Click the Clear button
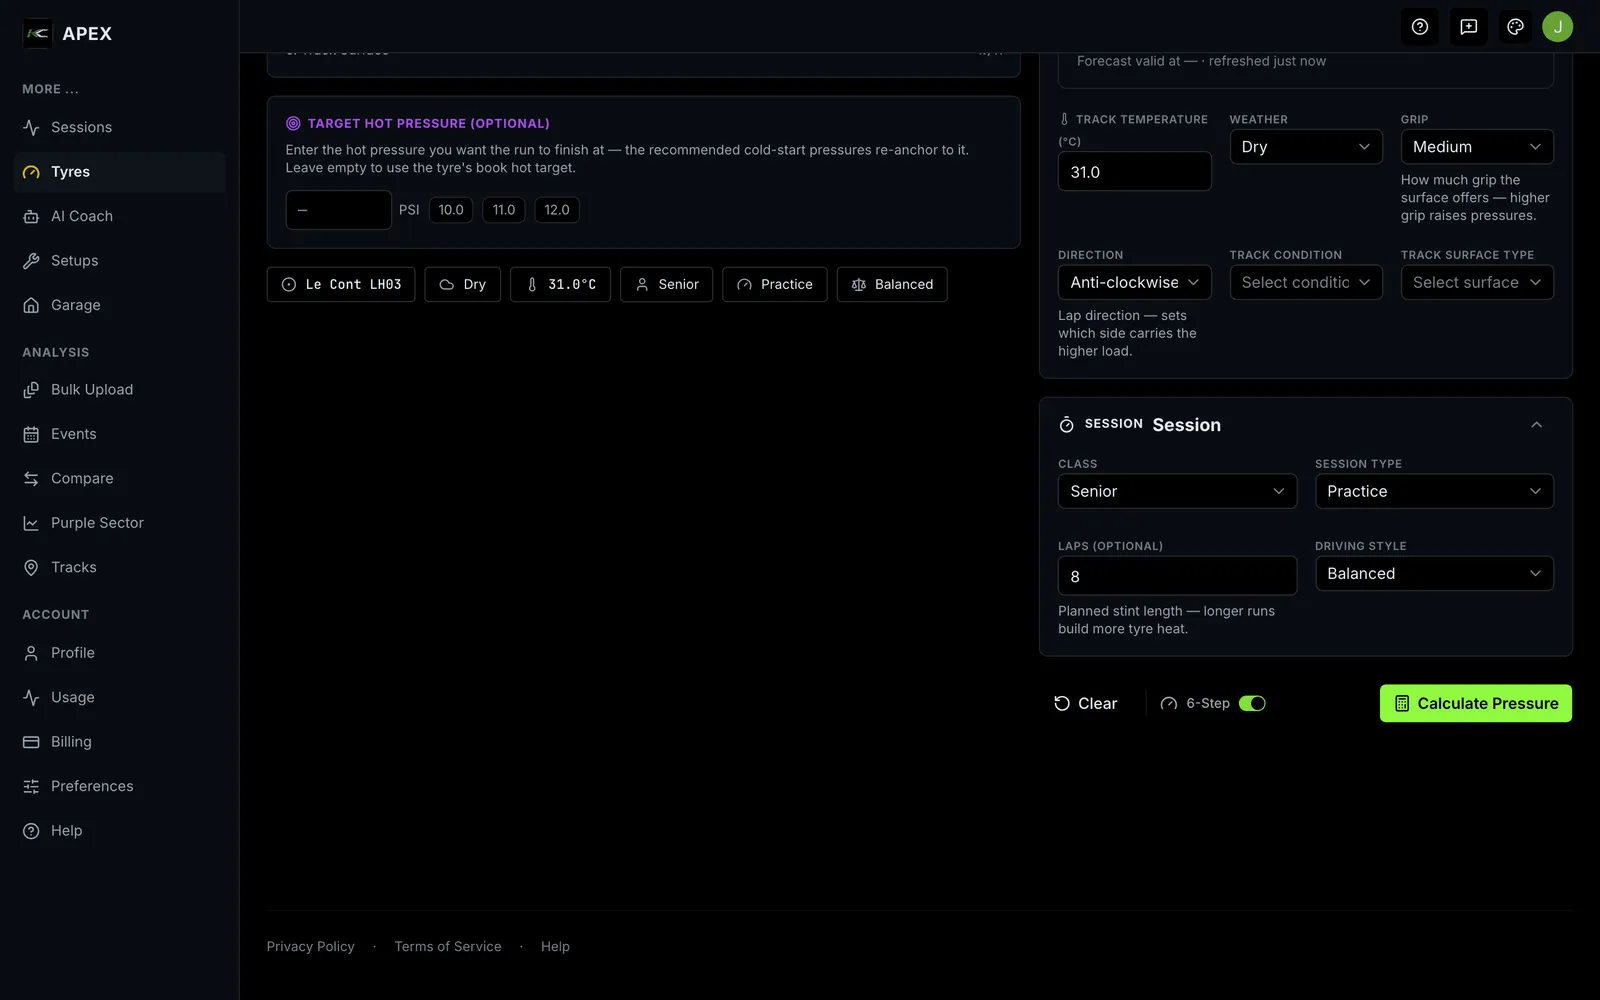The height and width of the screenshot is (1000, 1600). (x=1085, y=703)
